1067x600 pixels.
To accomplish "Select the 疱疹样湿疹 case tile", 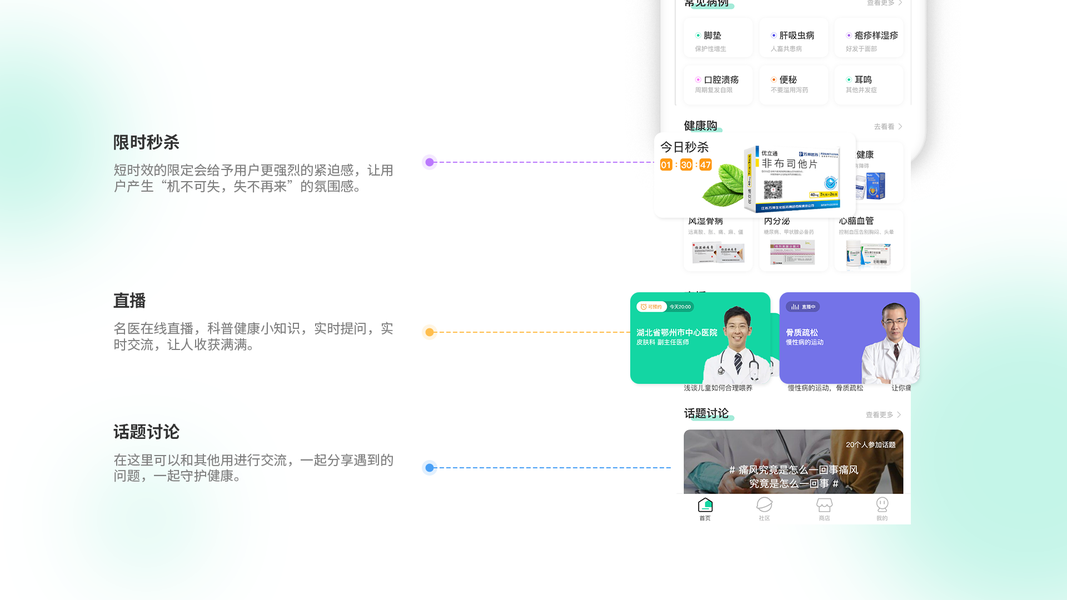I will tap(869, 40).
